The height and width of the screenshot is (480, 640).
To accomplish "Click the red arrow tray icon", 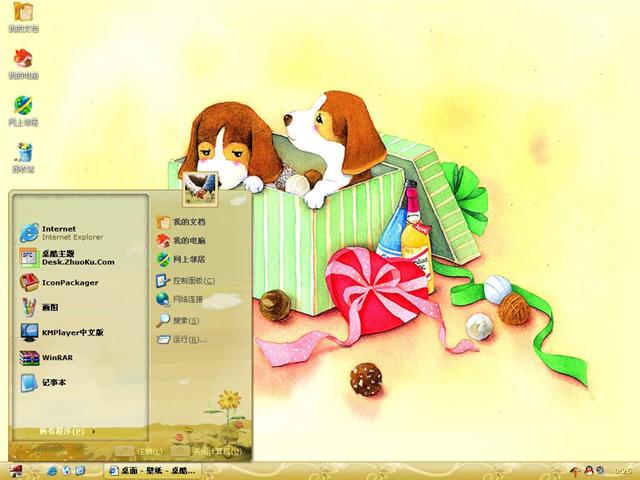I will pos(575,471).
